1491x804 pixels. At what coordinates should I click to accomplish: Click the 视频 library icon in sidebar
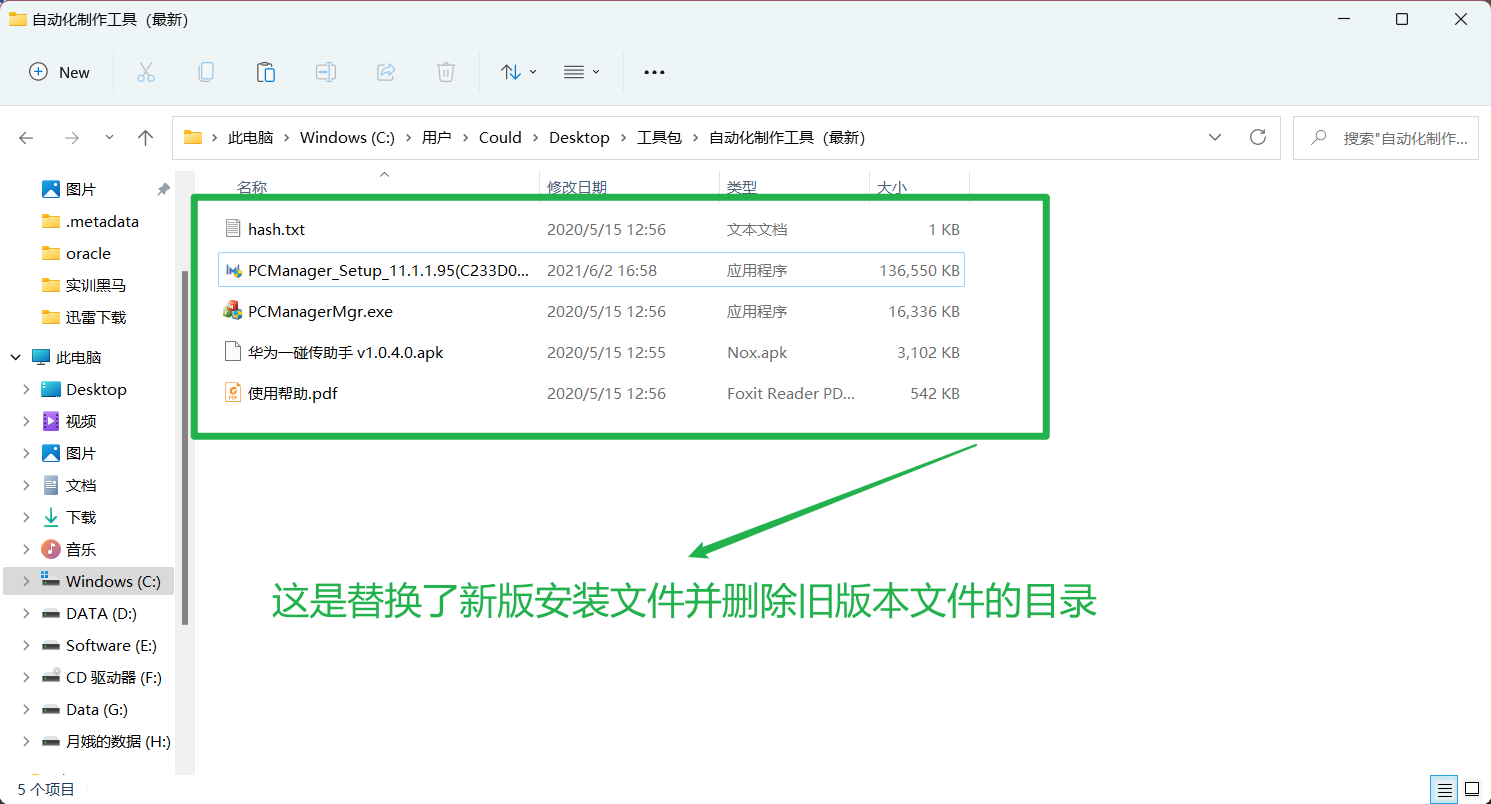coord(51,421)
